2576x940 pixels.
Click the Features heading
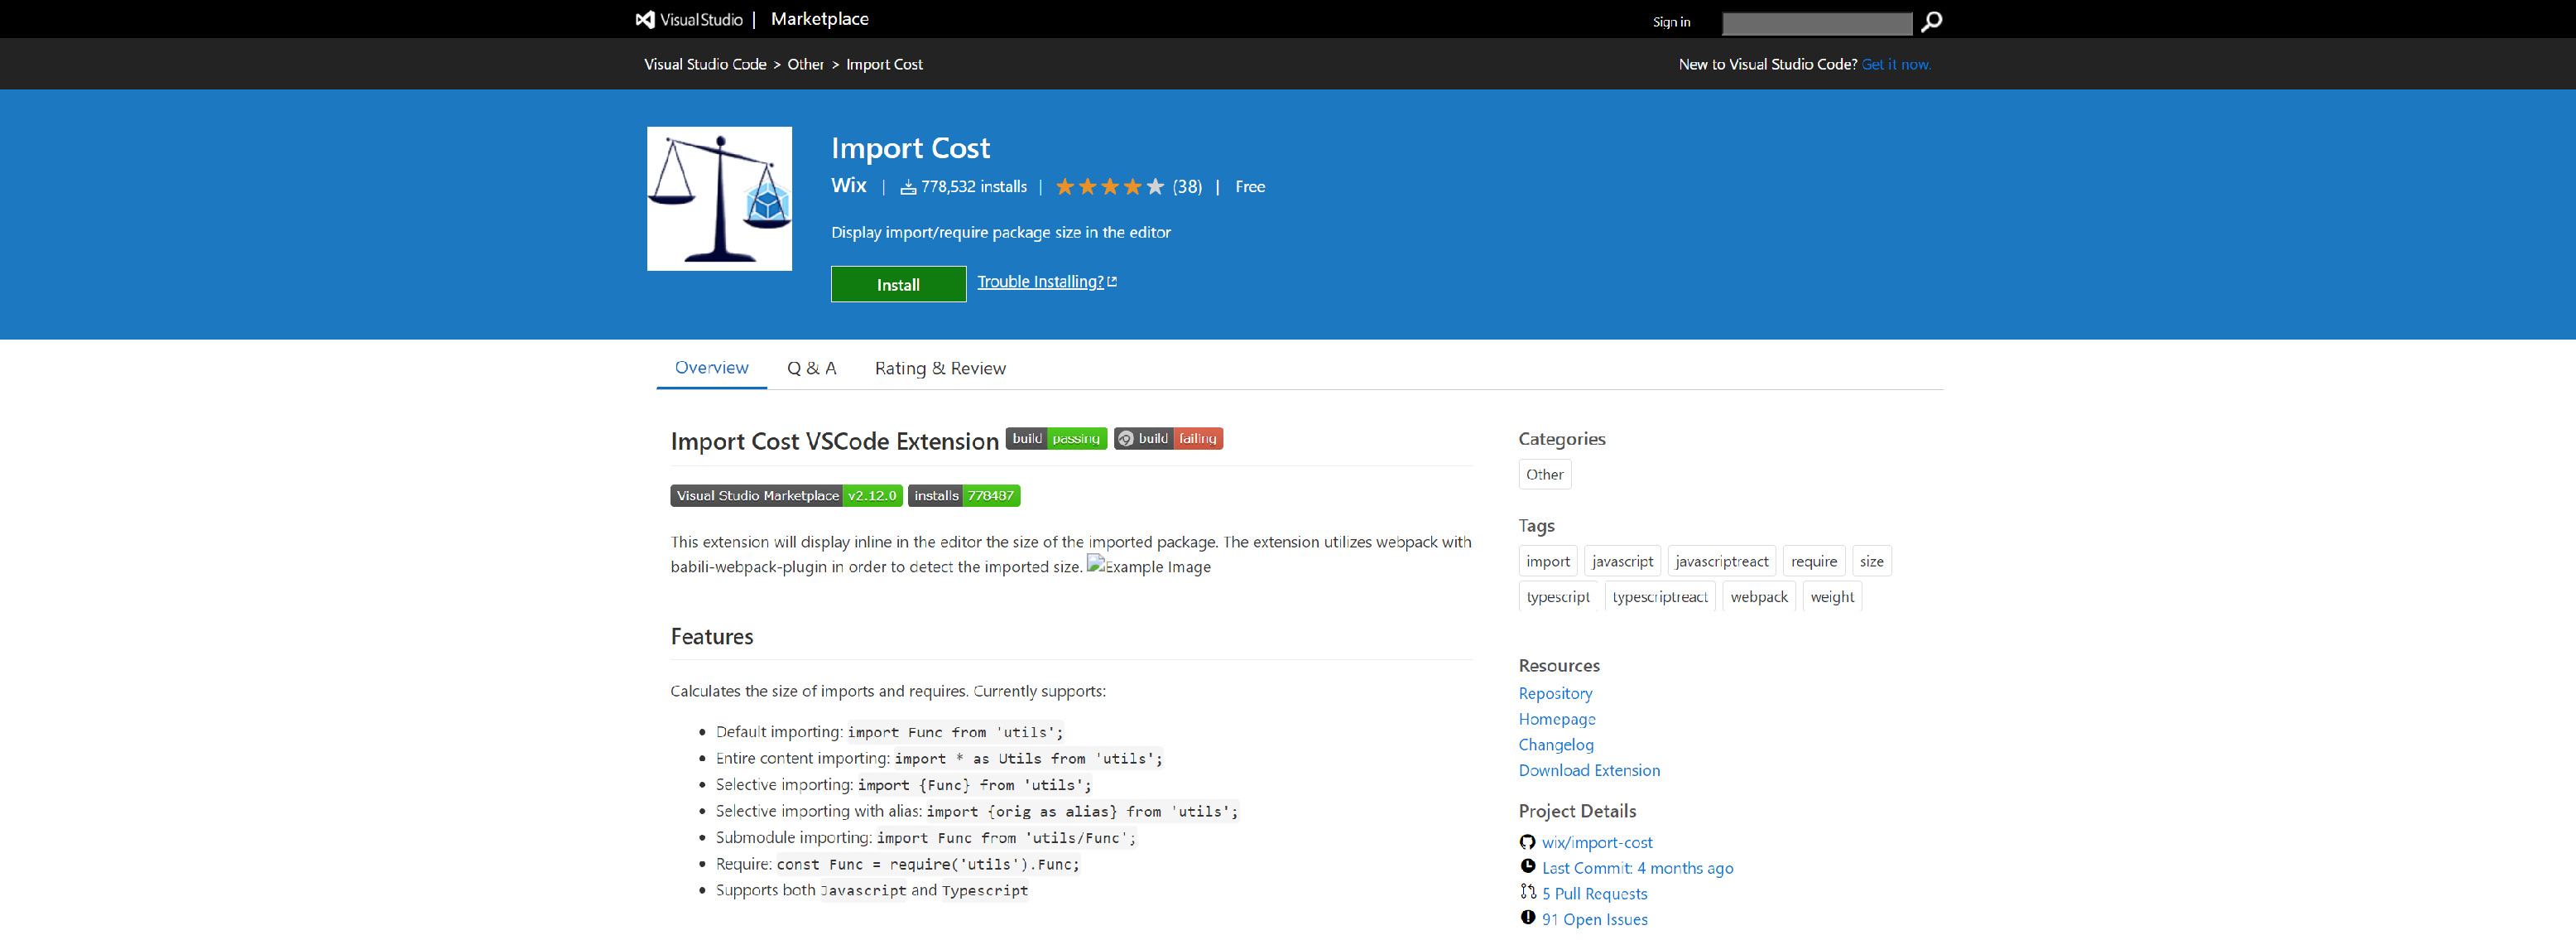(x=711, y=636)
